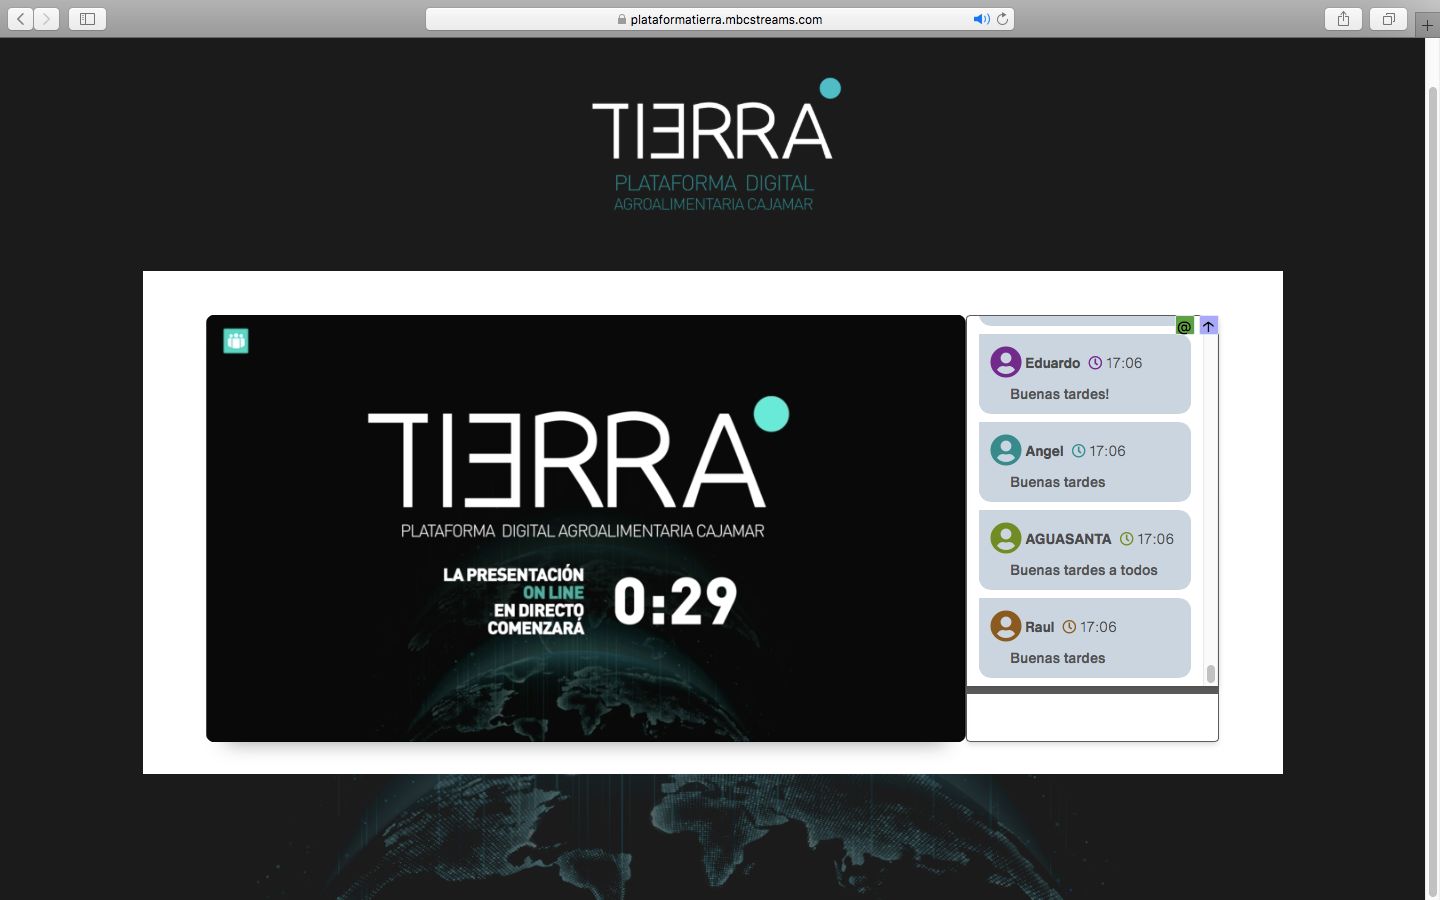This screenshot has width=1440, height=900.
Task: Click the lock icon in the address bar
Action: [622, 19]
